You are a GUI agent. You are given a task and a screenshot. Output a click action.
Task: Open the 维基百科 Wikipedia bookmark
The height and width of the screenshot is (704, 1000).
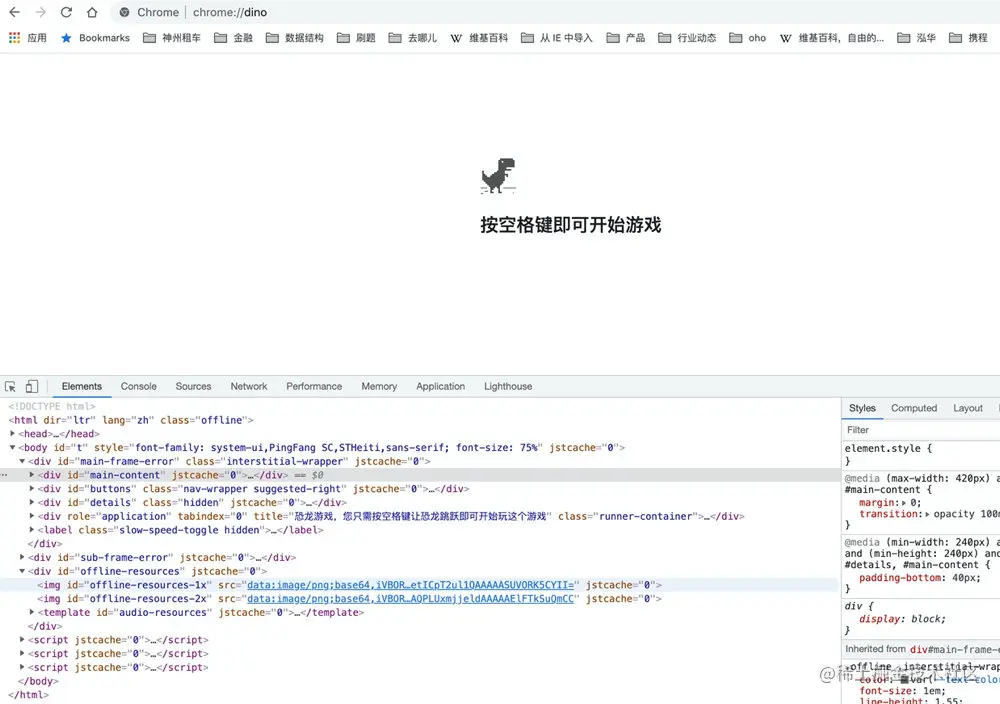click(x=479, y=38)
